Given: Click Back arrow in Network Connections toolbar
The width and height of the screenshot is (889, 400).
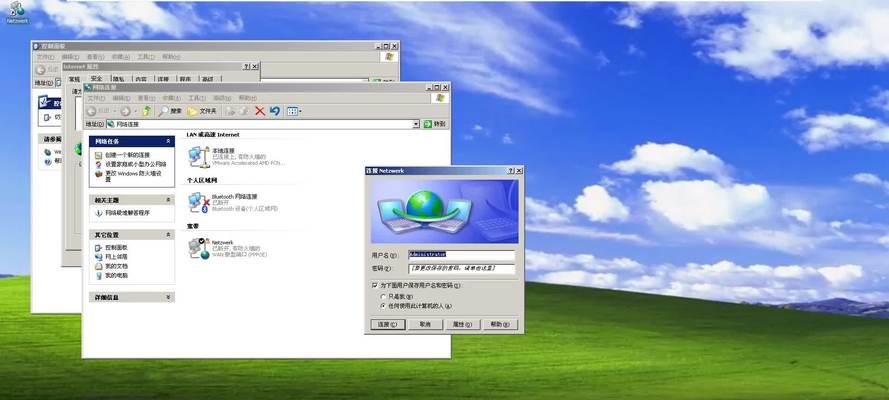Looking at the screenshot, I should (x=91, y=111).
